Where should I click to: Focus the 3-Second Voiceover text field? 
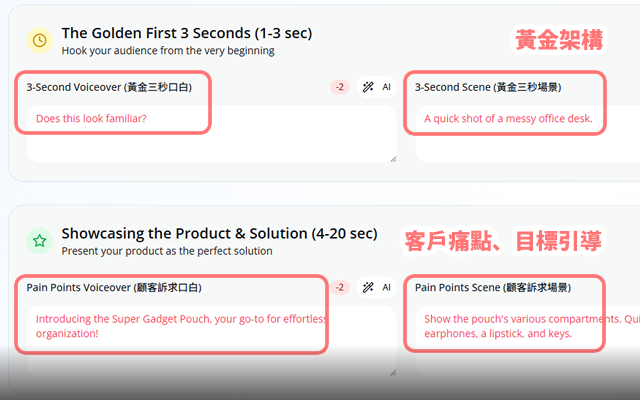pyautogui.click(x=210, y=133)
